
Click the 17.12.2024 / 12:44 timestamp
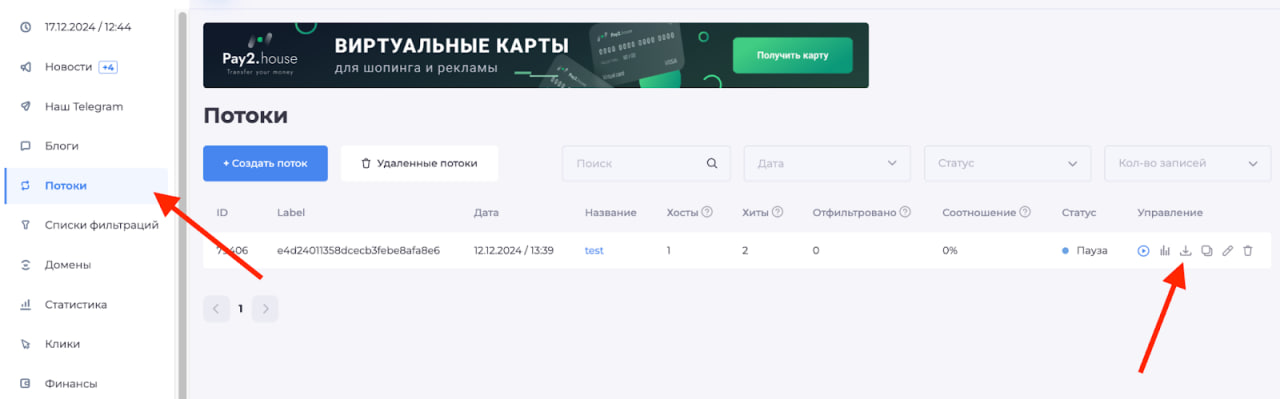(88, 27)
